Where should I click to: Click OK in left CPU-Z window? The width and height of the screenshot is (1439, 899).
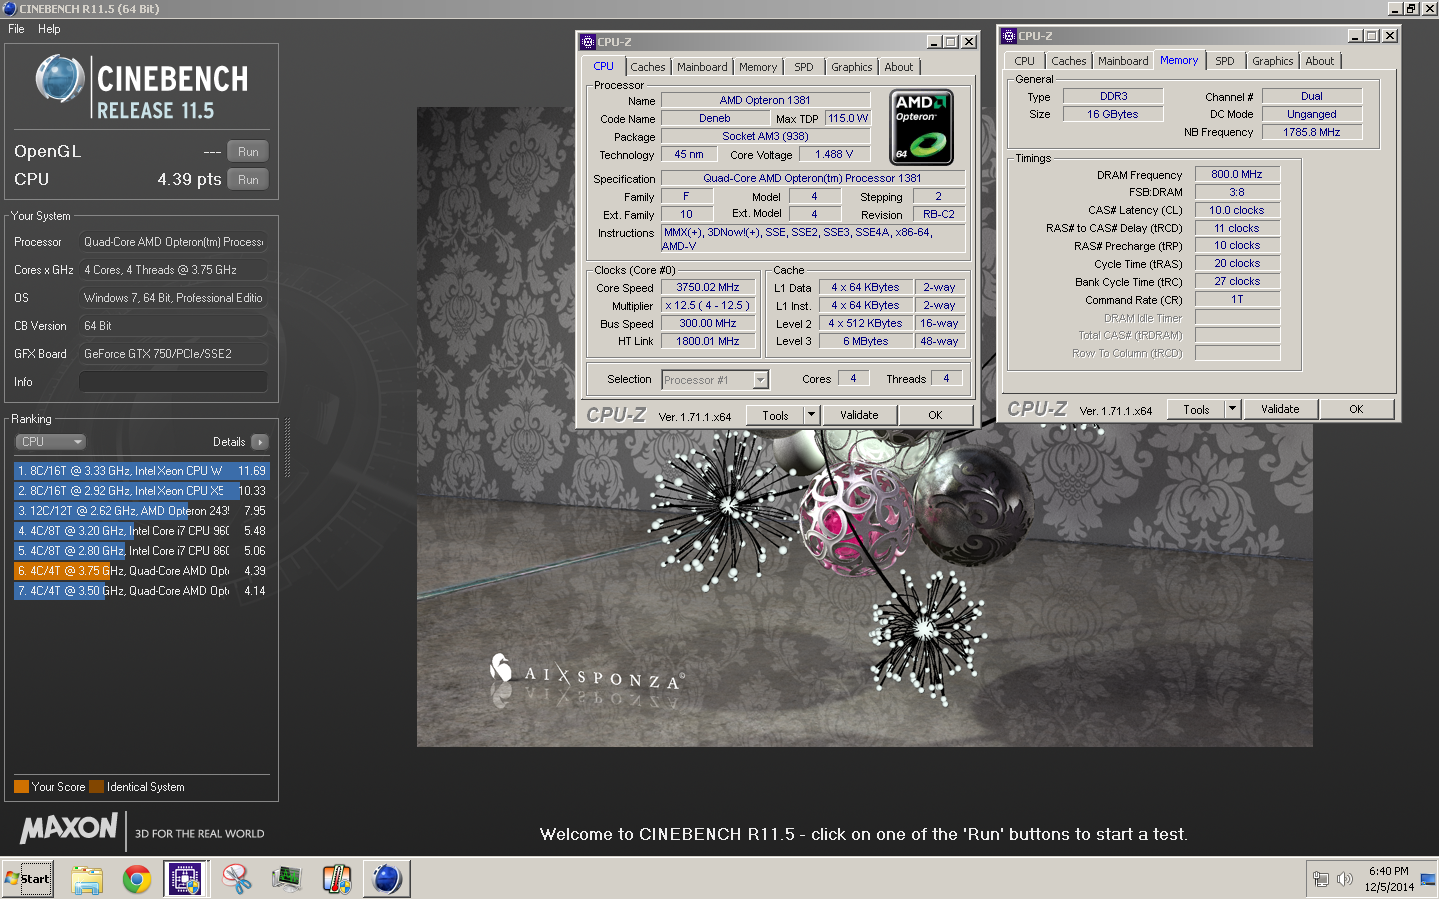pos(935,415)
